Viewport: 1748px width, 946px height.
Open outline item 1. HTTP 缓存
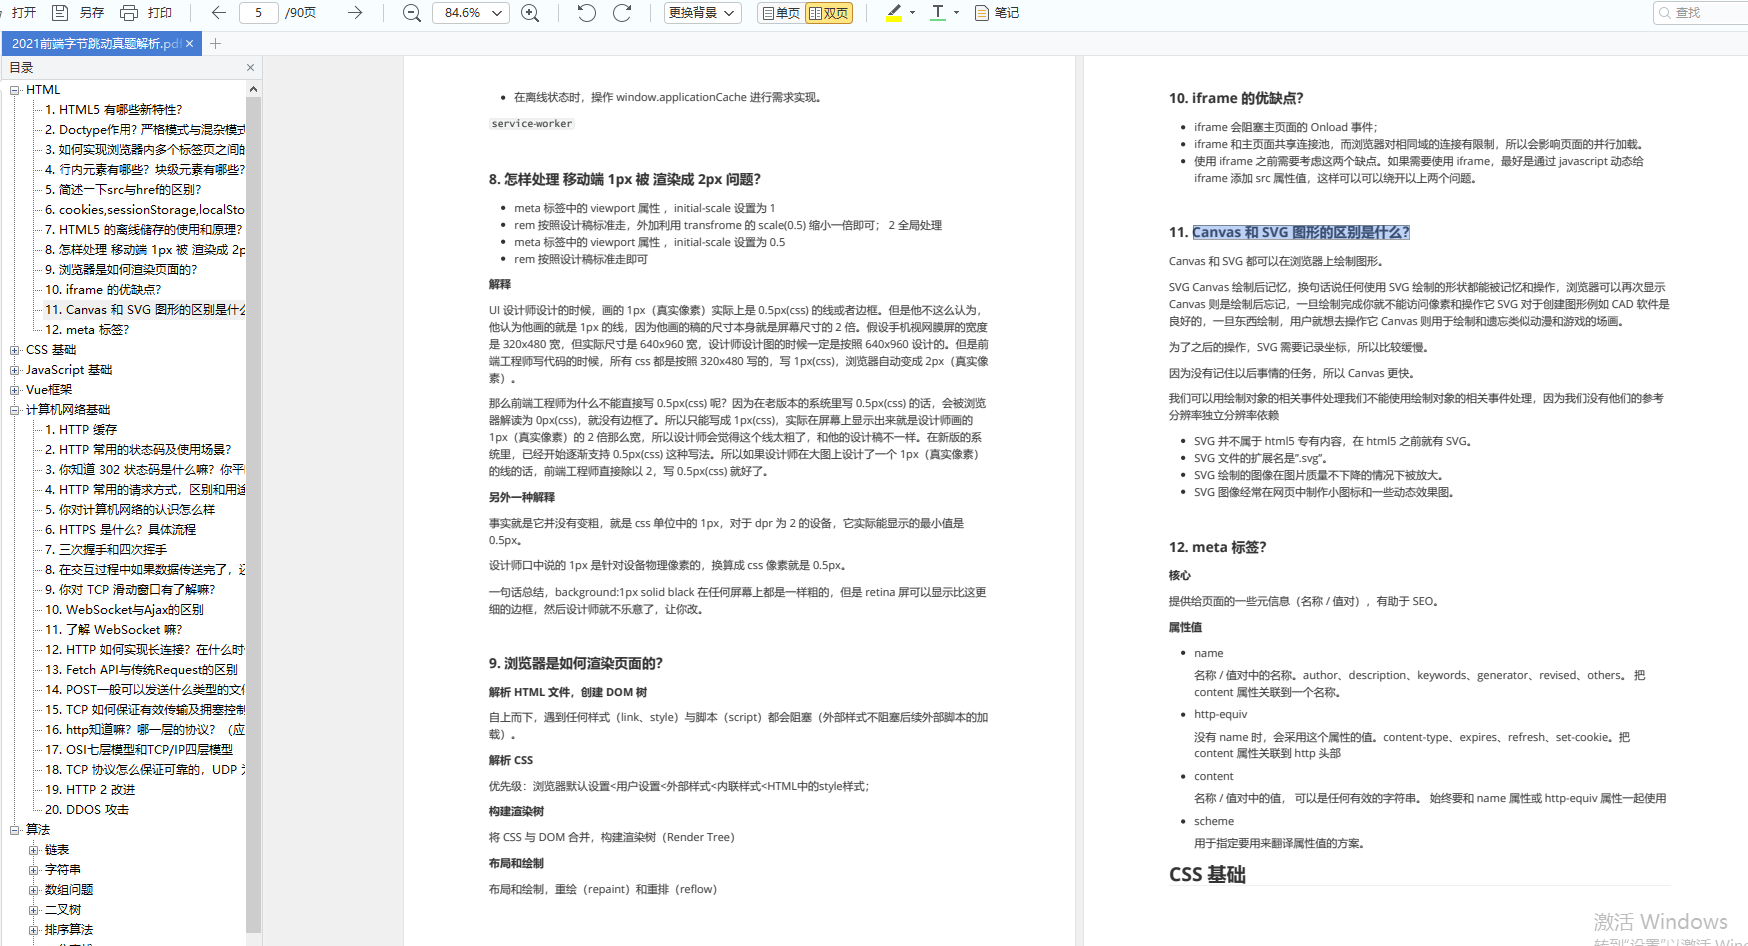81,430
